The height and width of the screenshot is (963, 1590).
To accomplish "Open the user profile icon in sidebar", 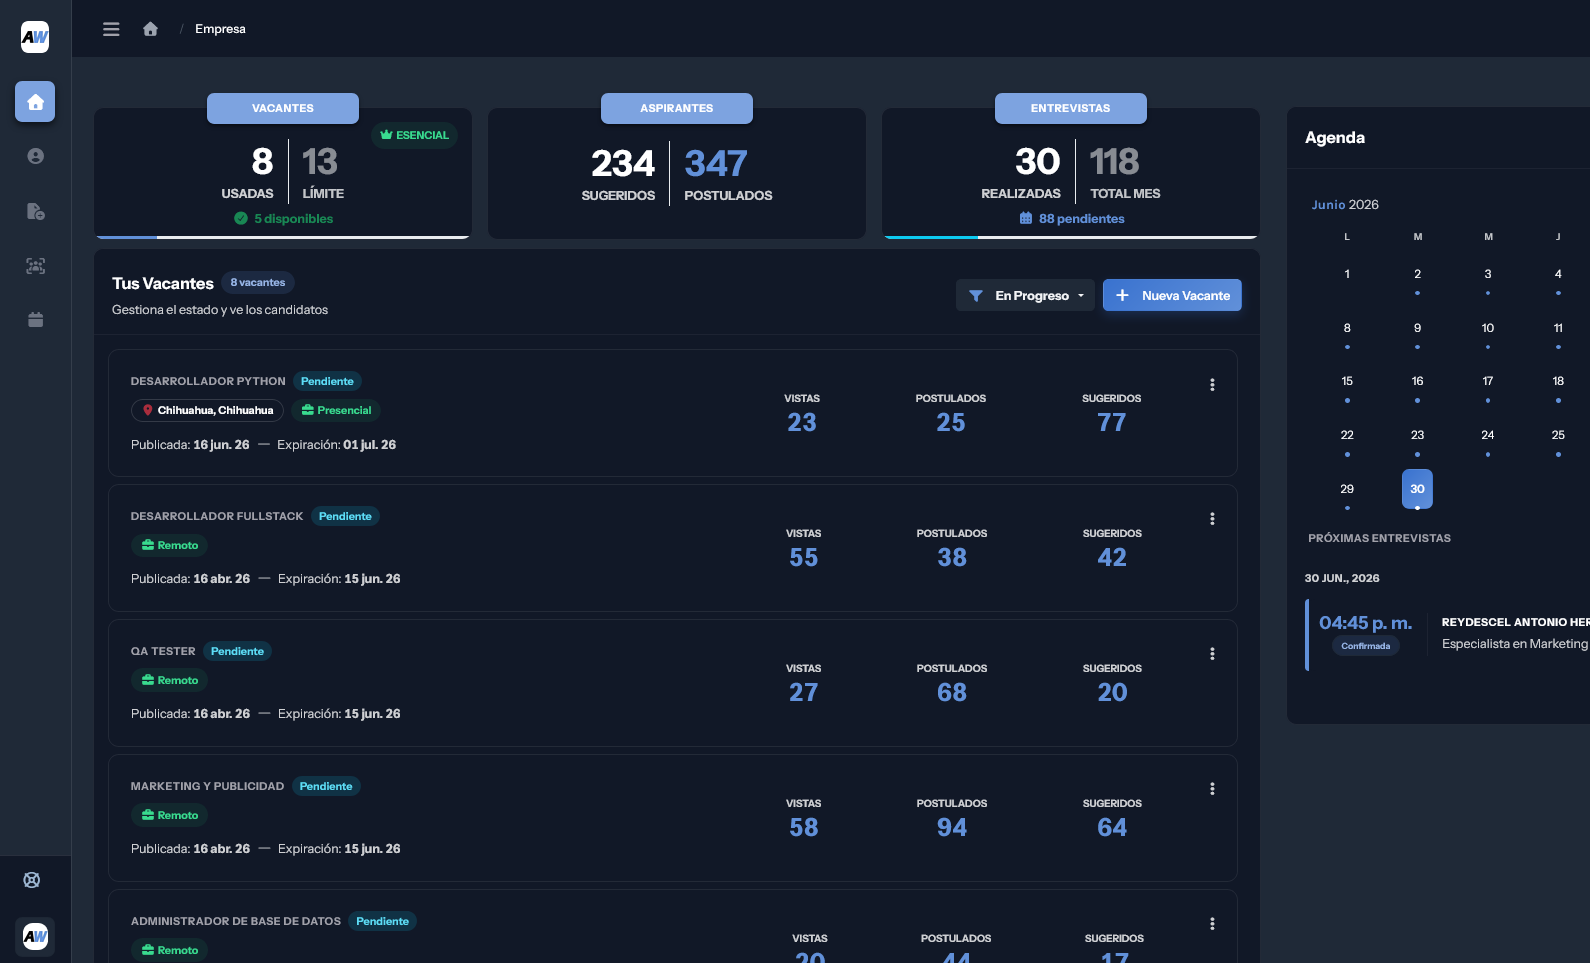I will (x=35, y=156).
